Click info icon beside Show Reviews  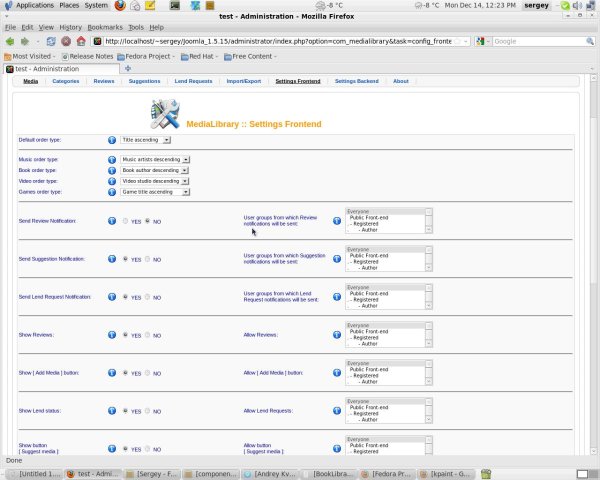[112, 335]
